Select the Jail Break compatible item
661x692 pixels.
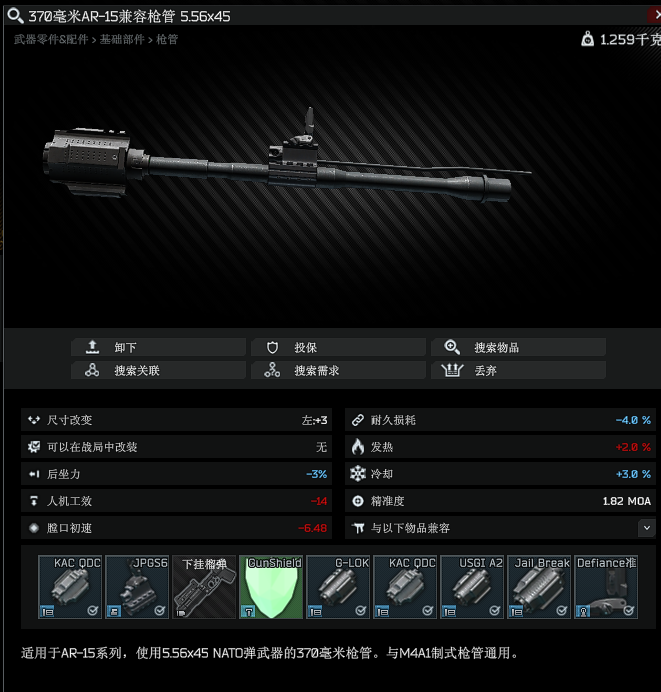click(x=539, y=587)
